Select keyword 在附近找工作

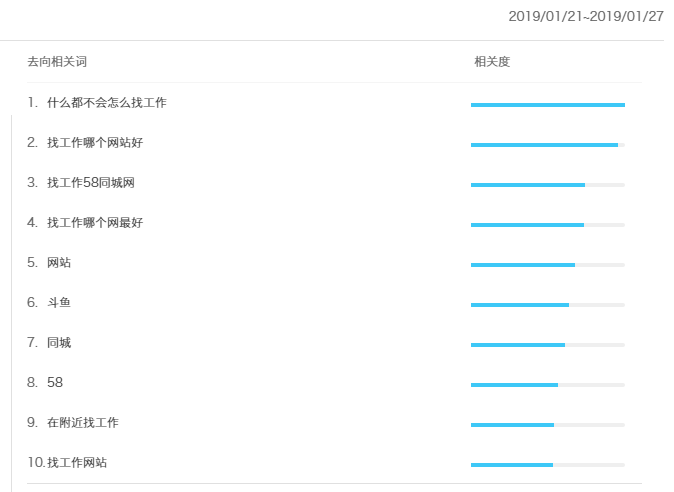tap(83, 422)
